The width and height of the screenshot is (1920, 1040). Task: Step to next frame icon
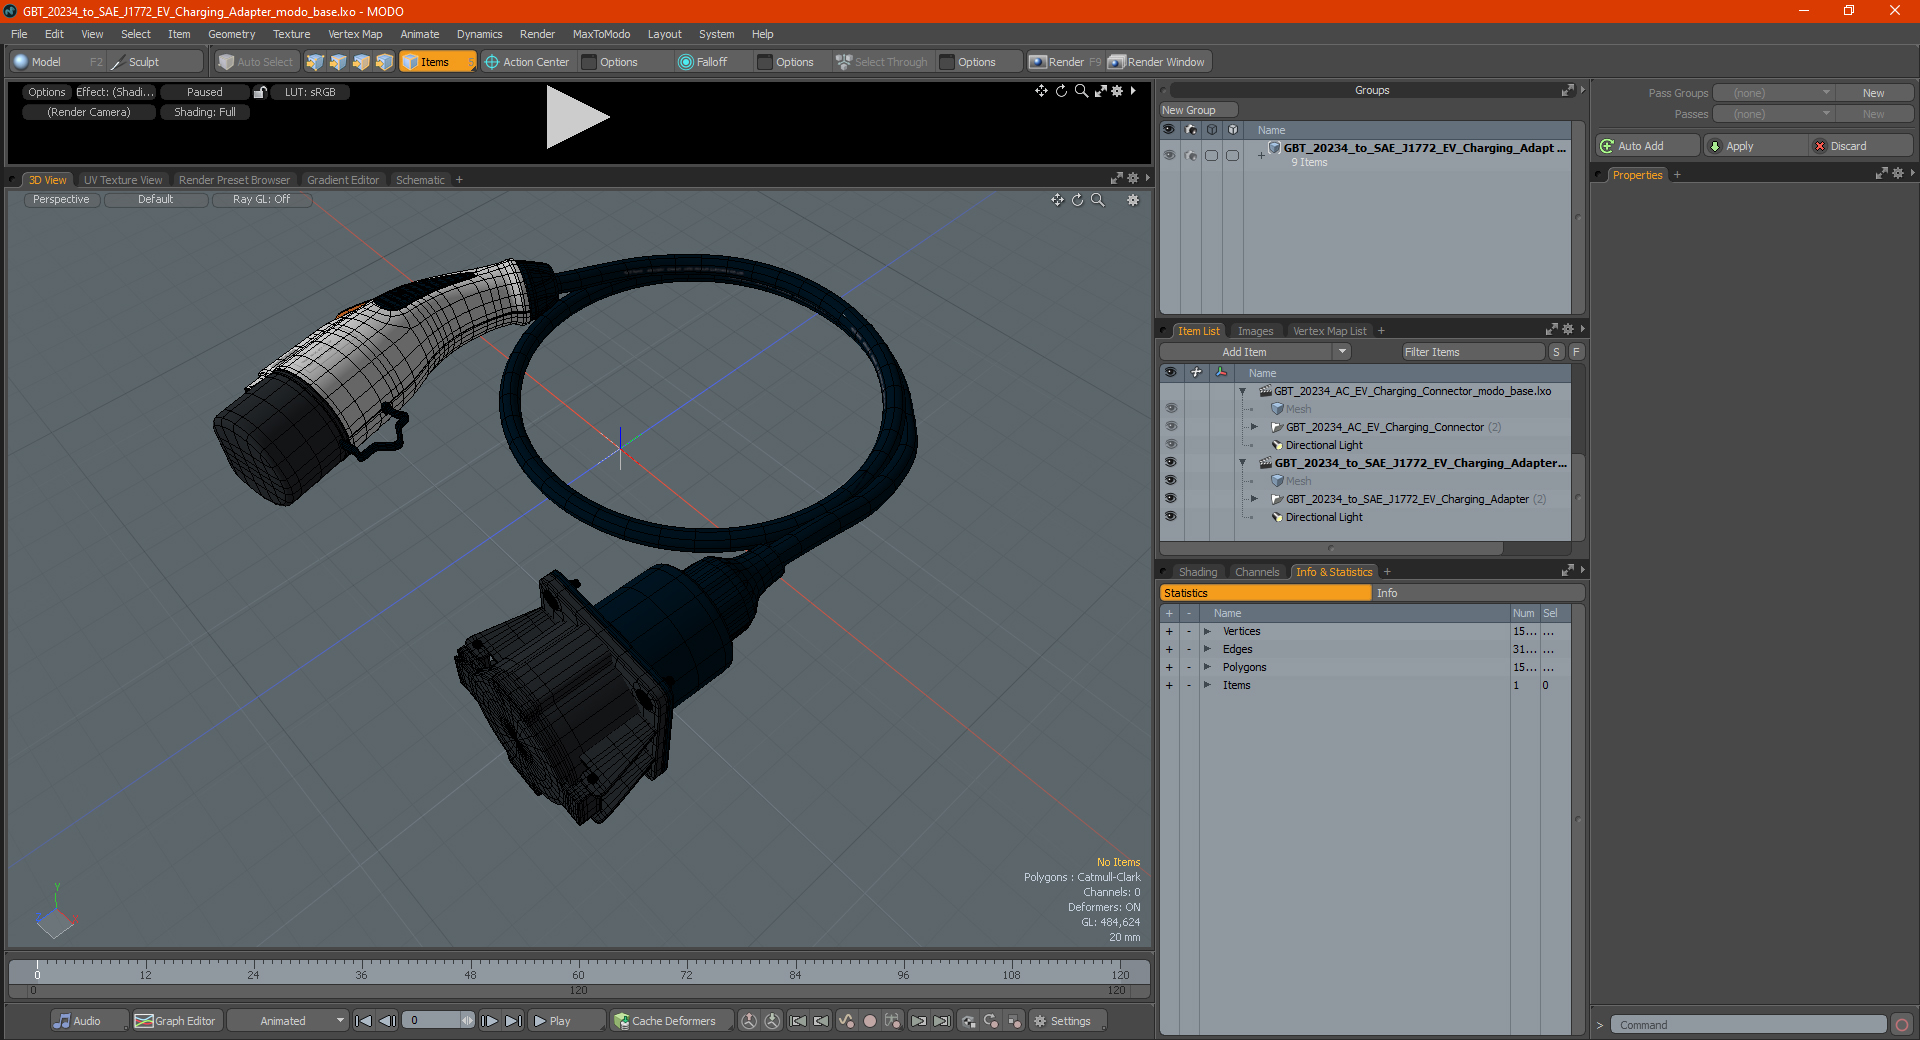coord(489,1021)
